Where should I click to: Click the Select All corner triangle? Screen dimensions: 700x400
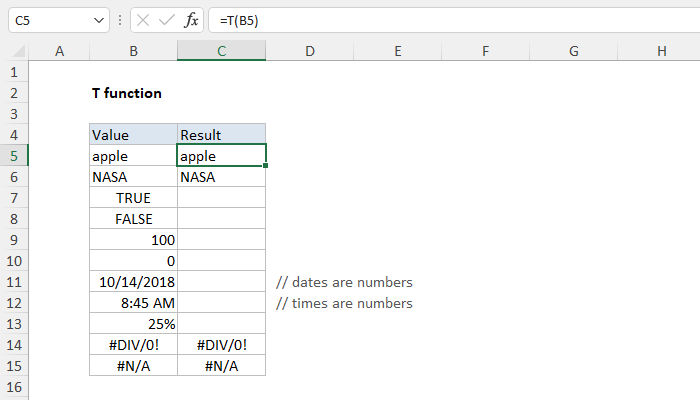18,51
